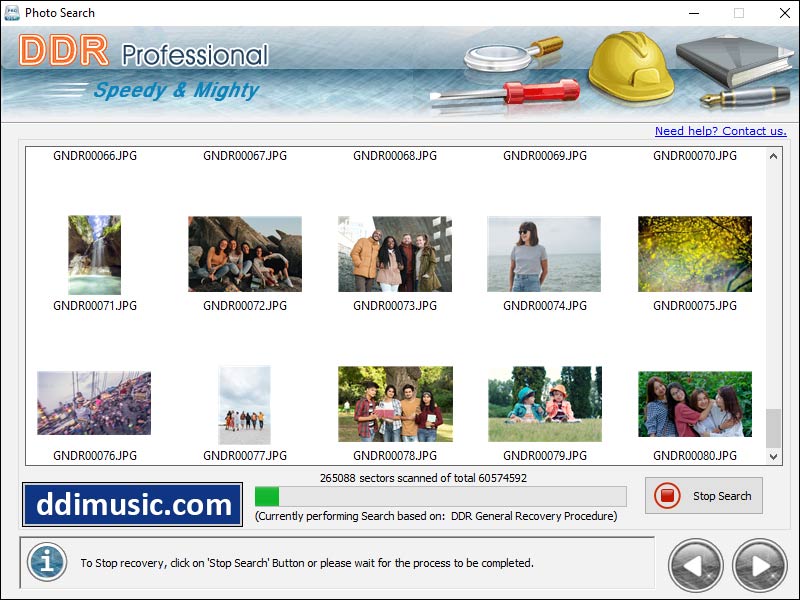
Task: Select thumbnail GNDR00074.JPG woman photo
Action: click(545, 253)
